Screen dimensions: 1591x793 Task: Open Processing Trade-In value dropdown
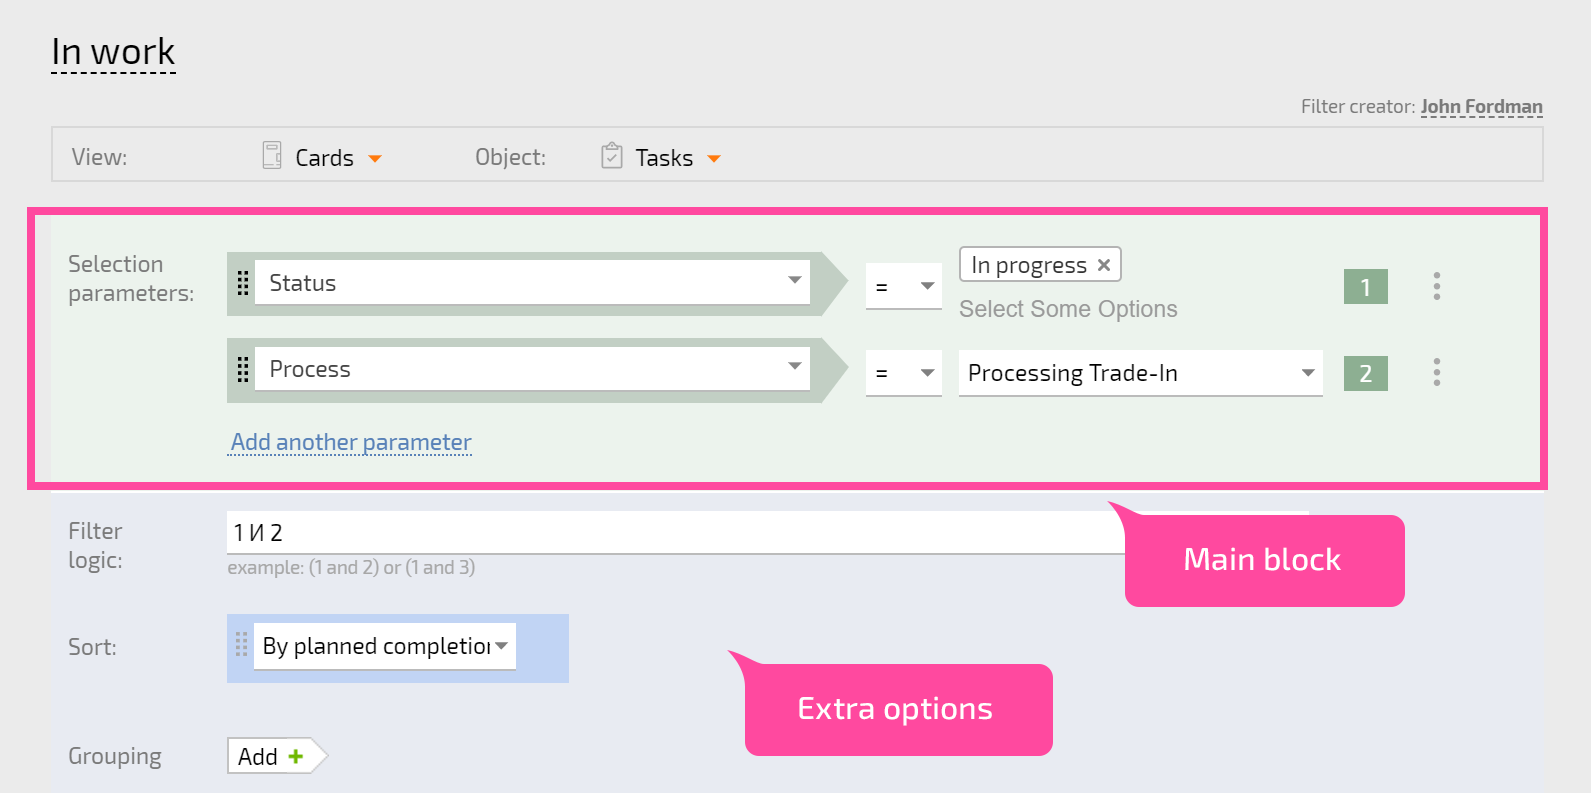click(1140, 373)
